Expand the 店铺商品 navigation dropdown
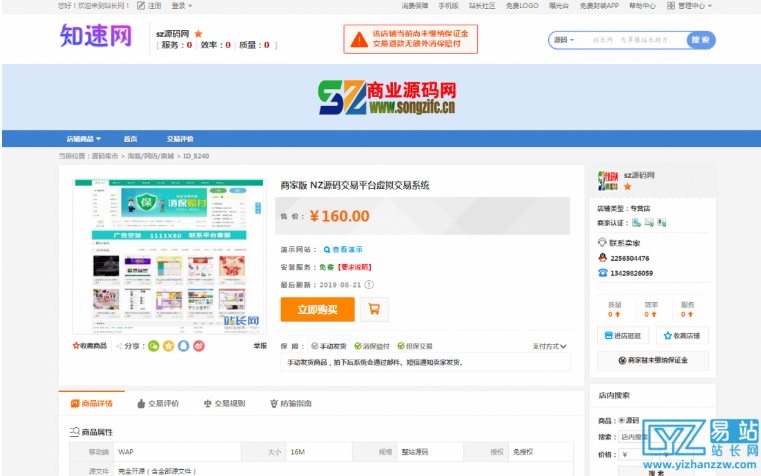761x476 pixels. (83, 139)
